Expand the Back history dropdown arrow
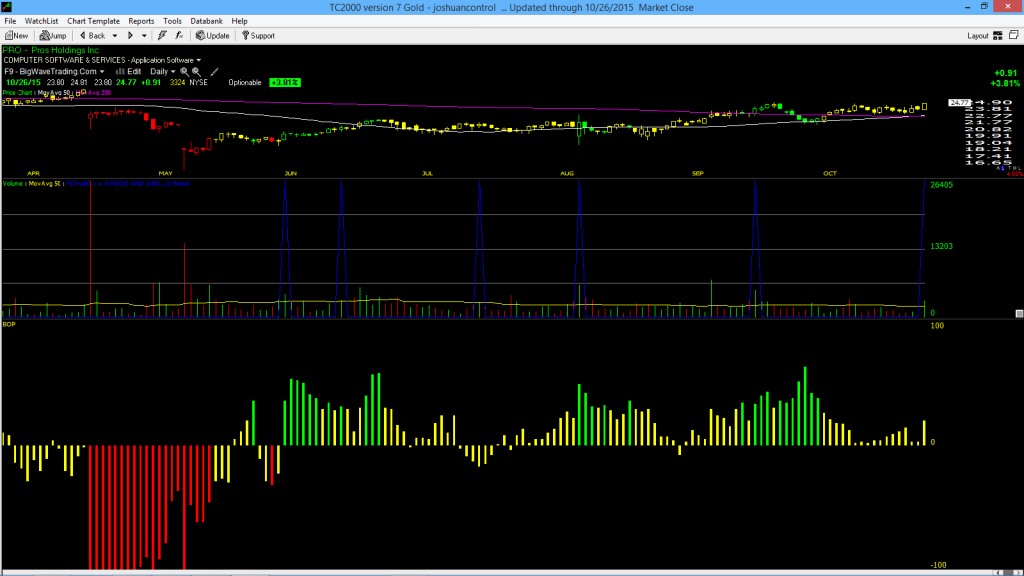 pos(115,36)
